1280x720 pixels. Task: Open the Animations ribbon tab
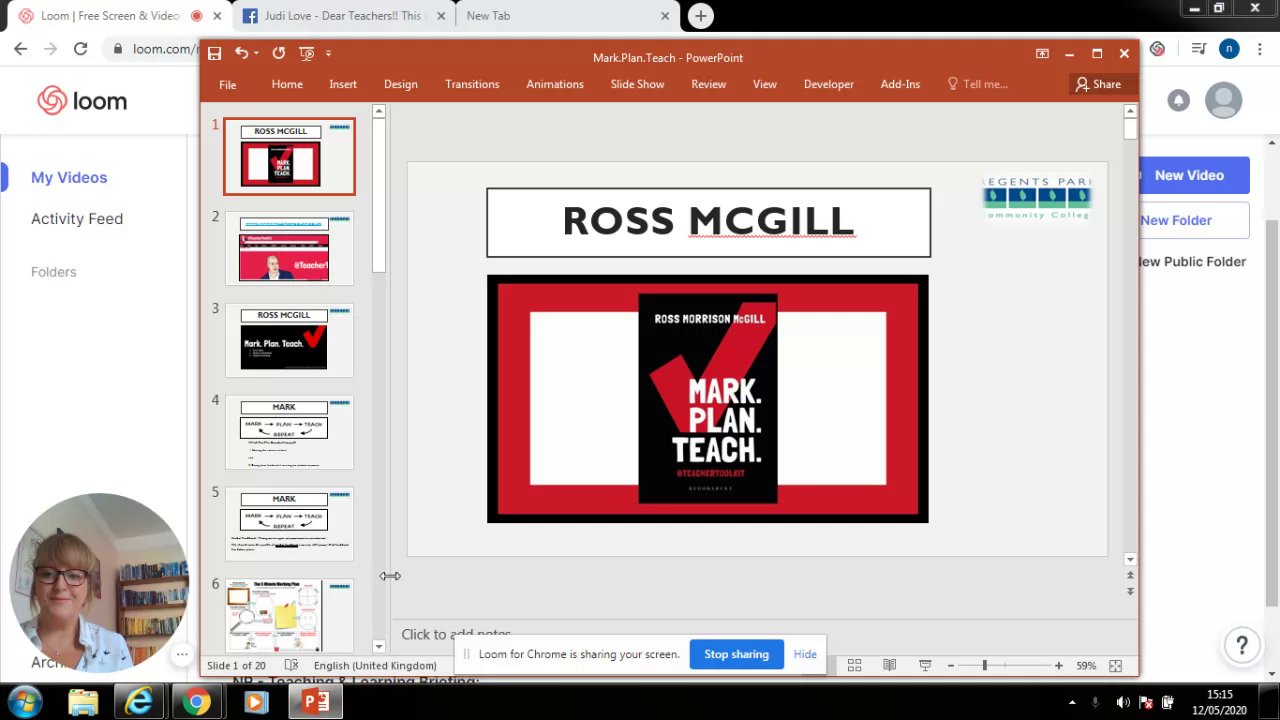[x=555, y=84]
